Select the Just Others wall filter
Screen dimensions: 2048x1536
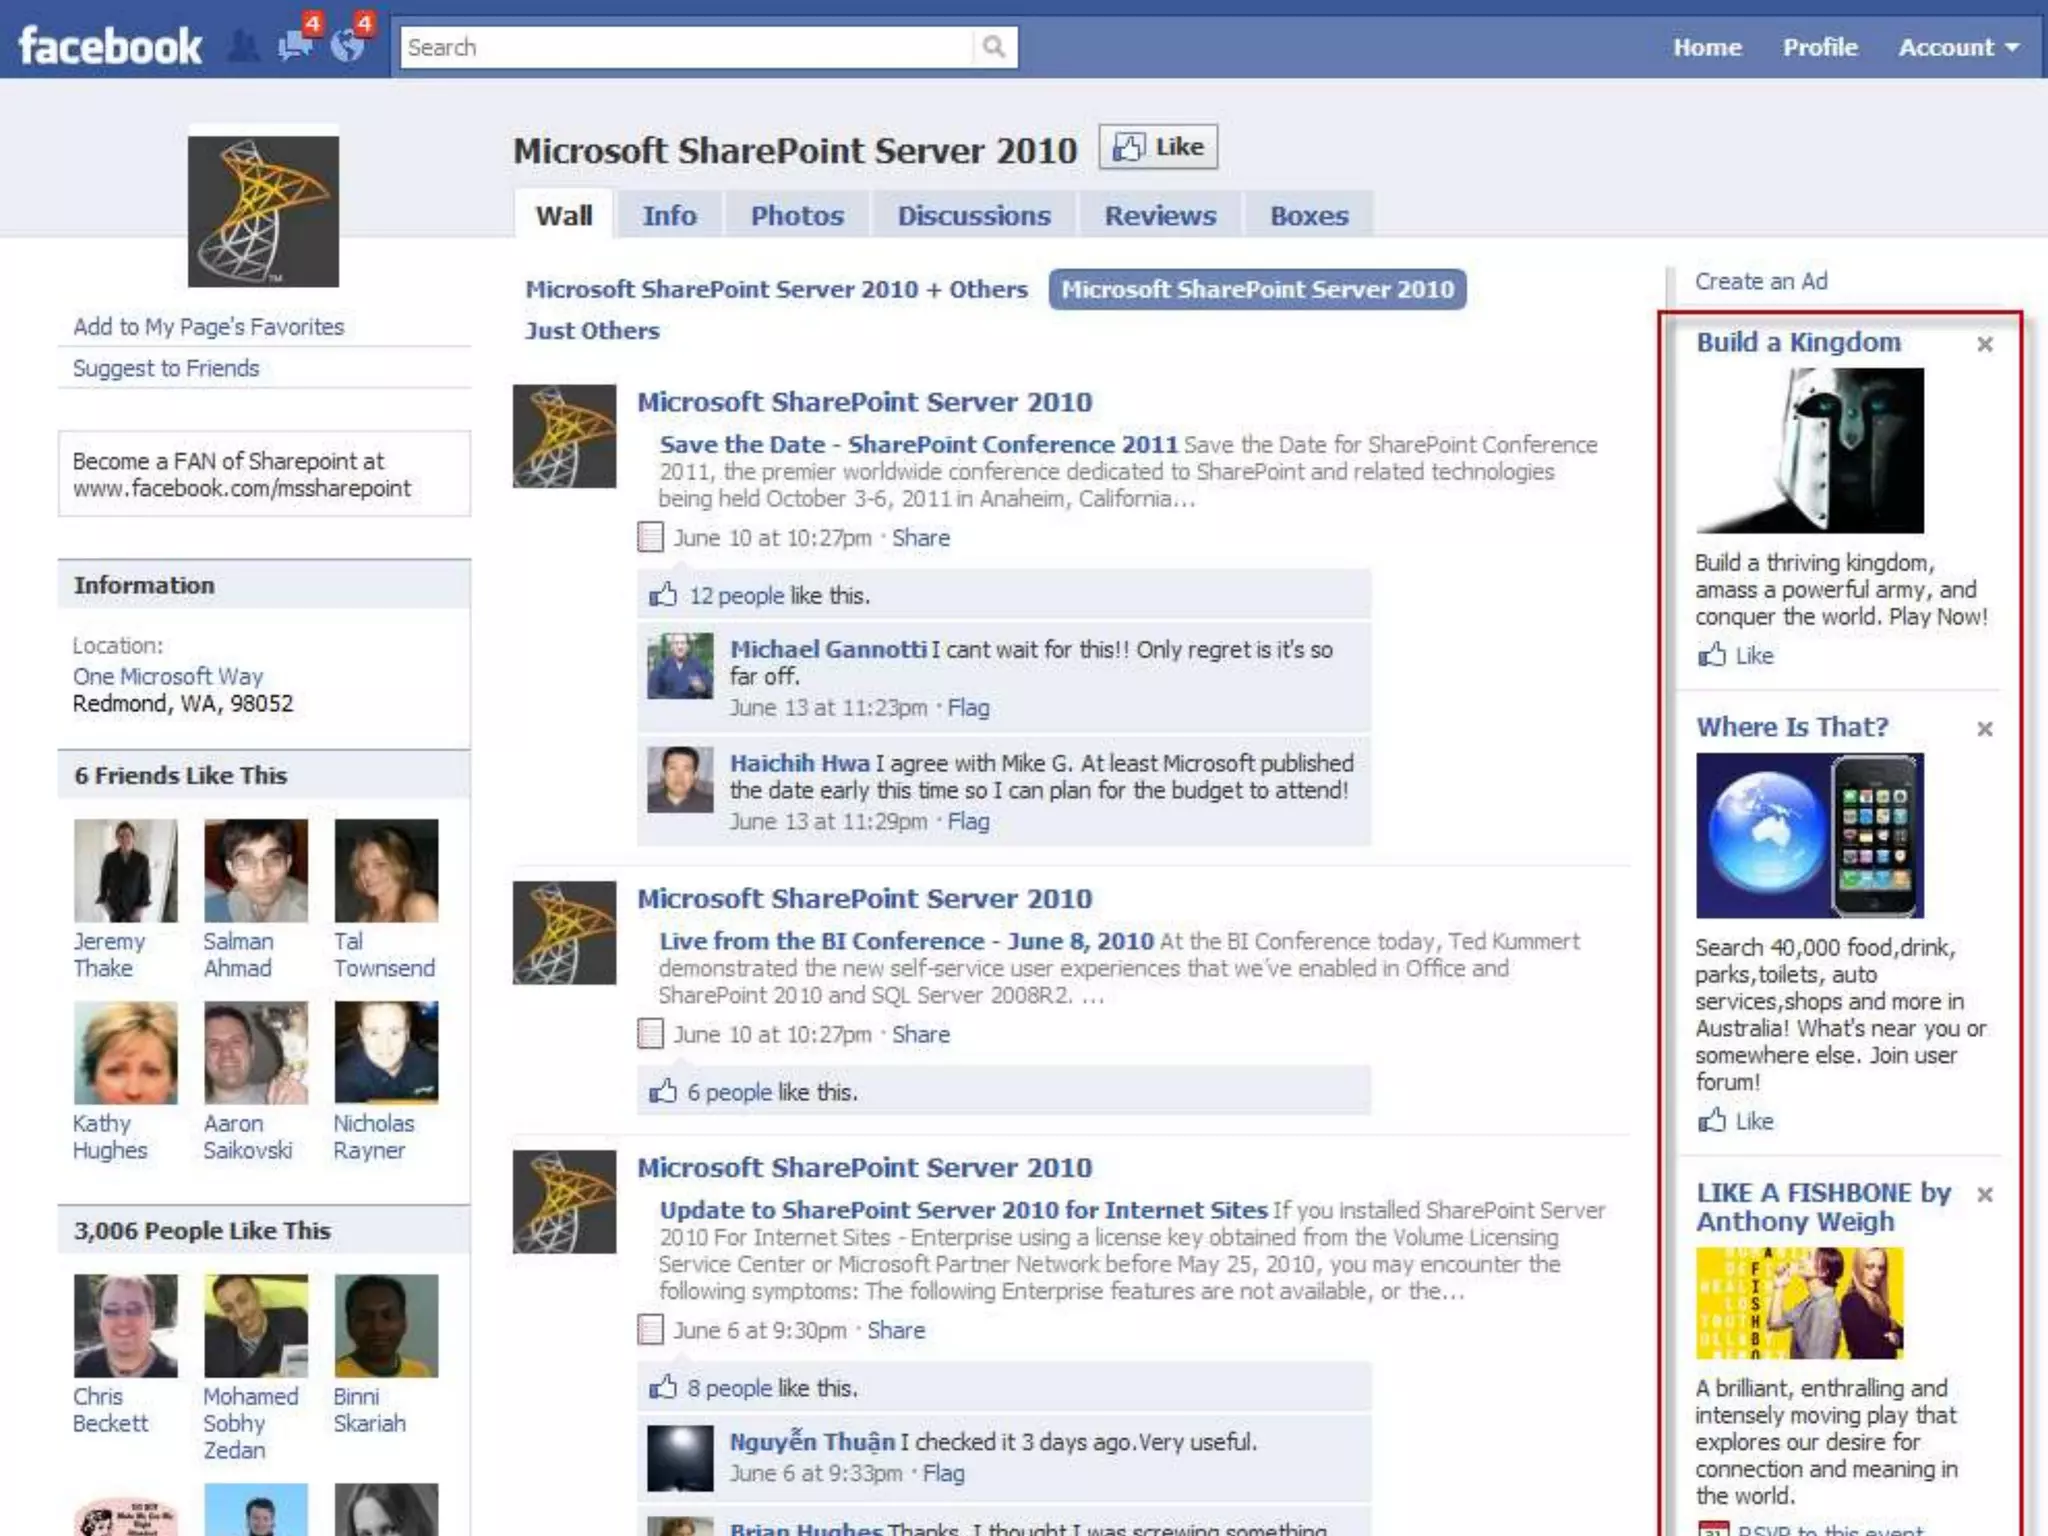592,331
